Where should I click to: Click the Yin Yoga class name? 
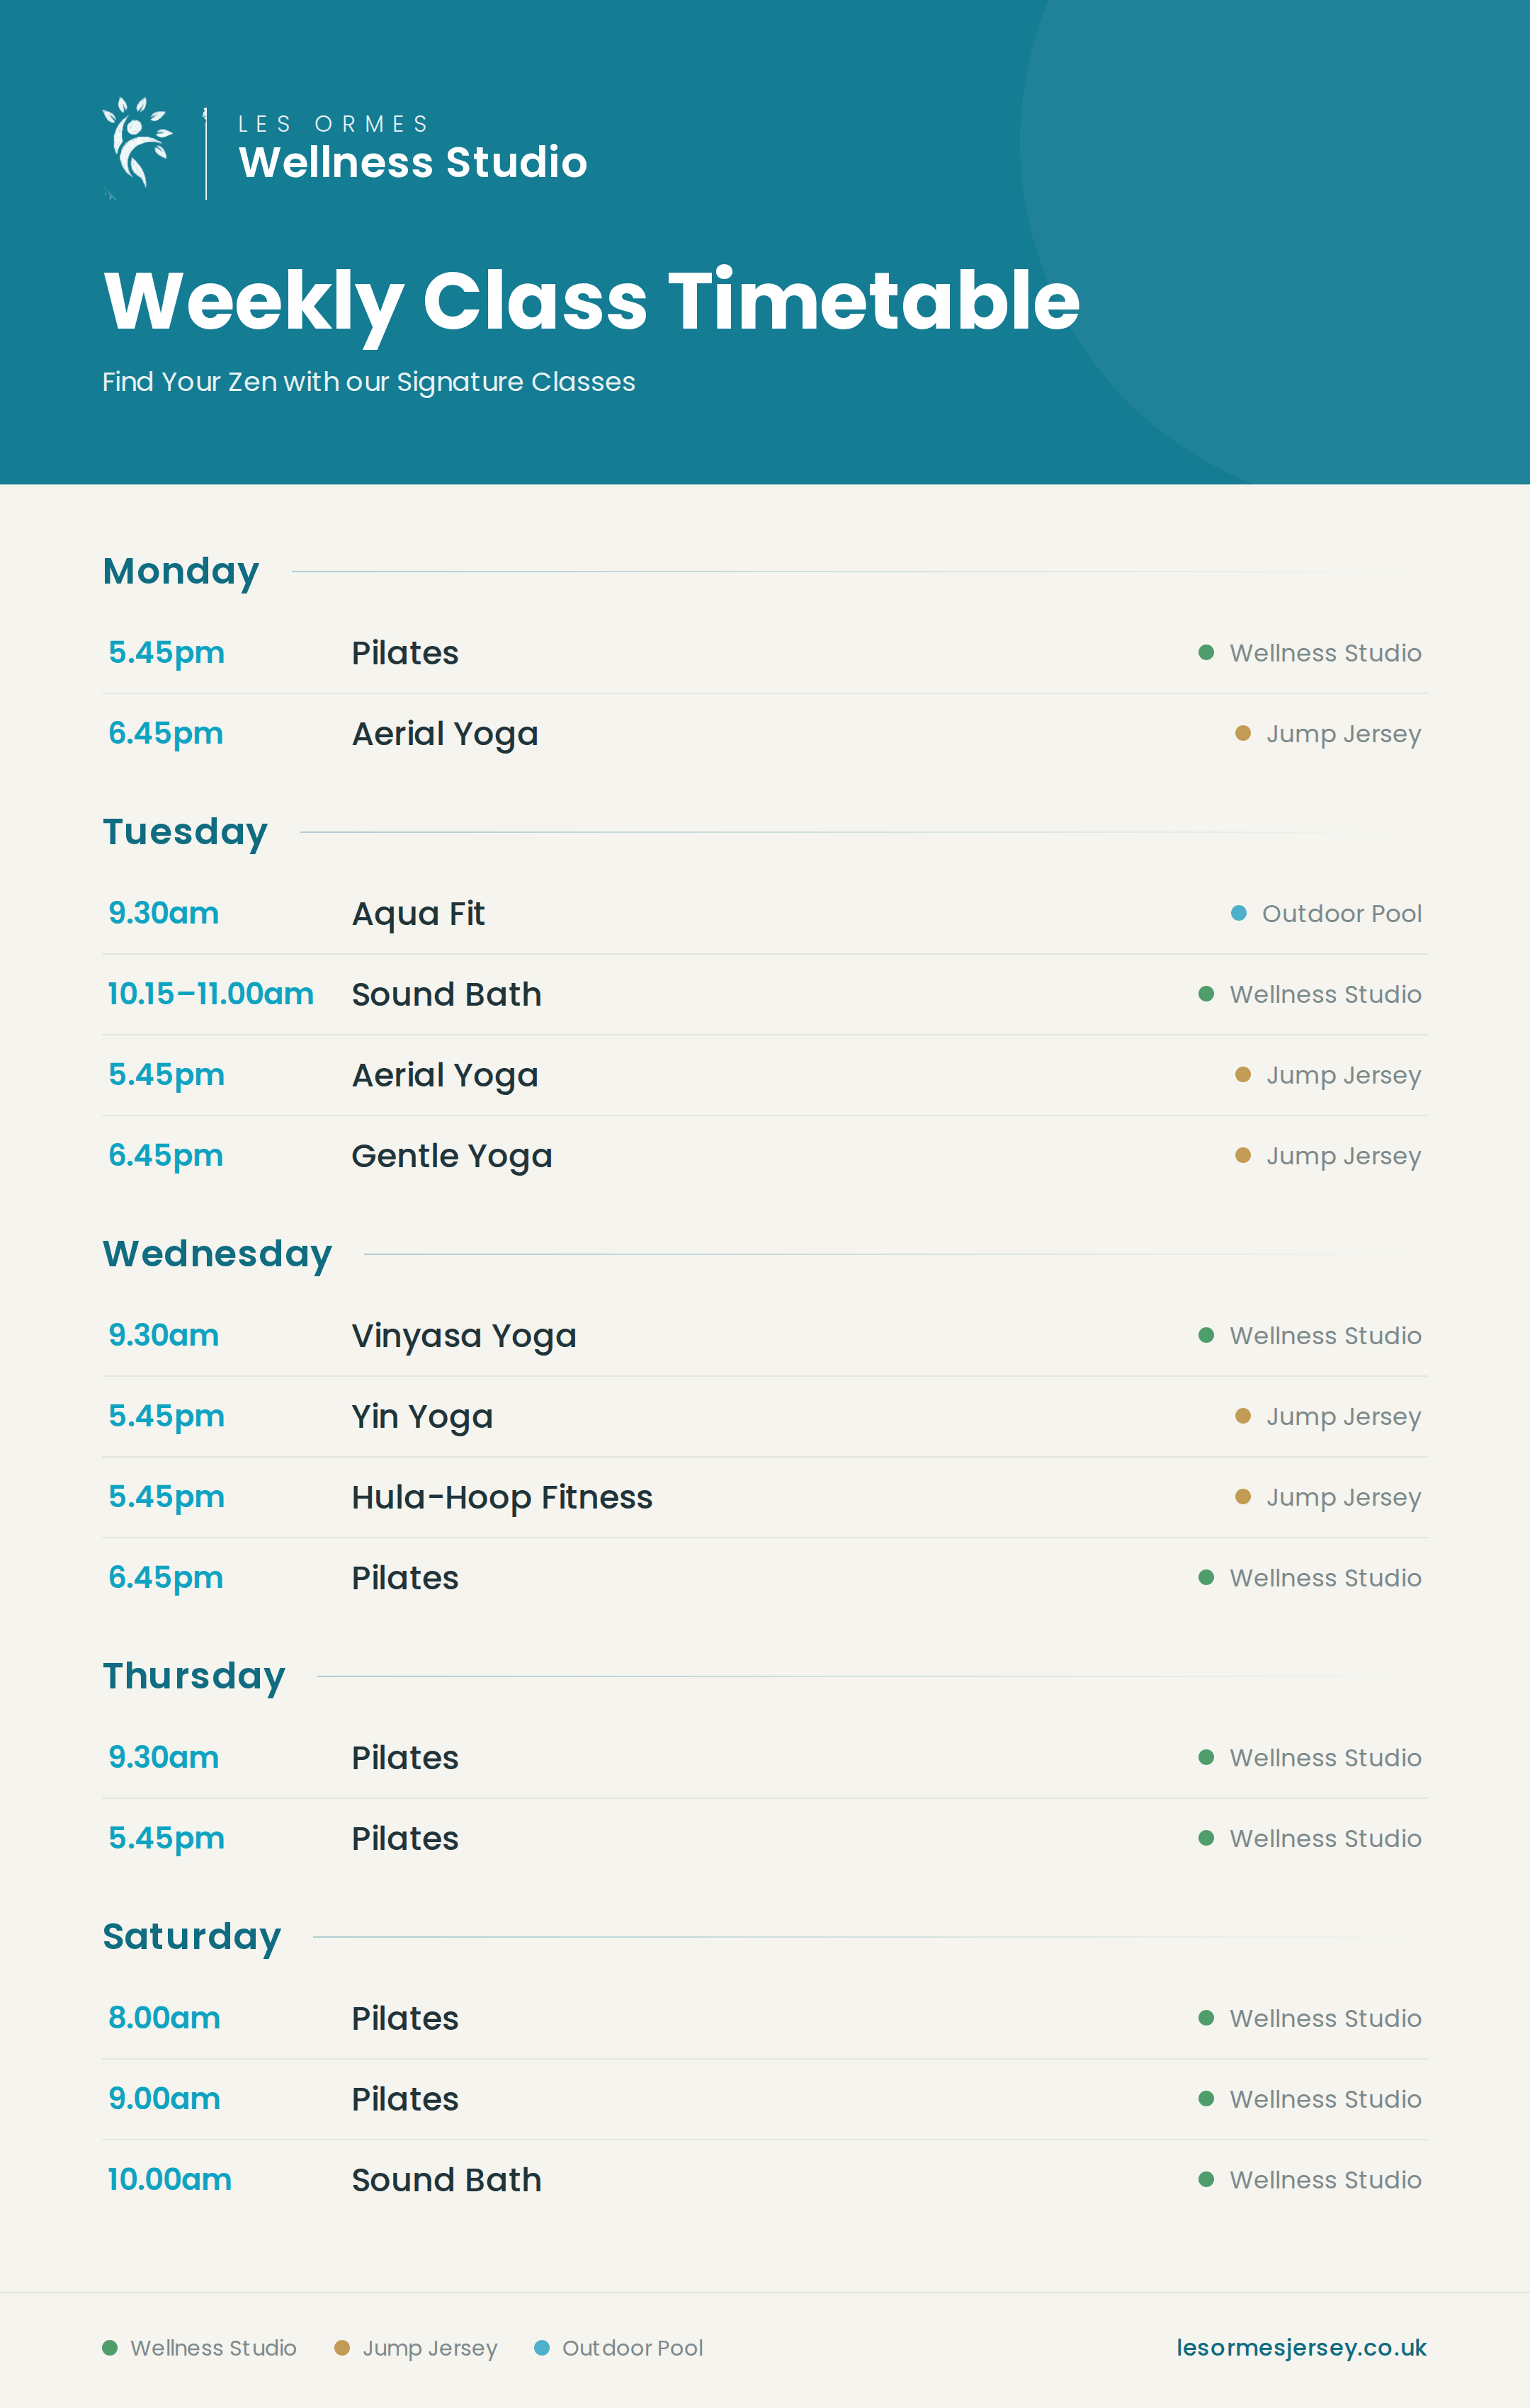pyautogui.click(x=422, y=1417)
